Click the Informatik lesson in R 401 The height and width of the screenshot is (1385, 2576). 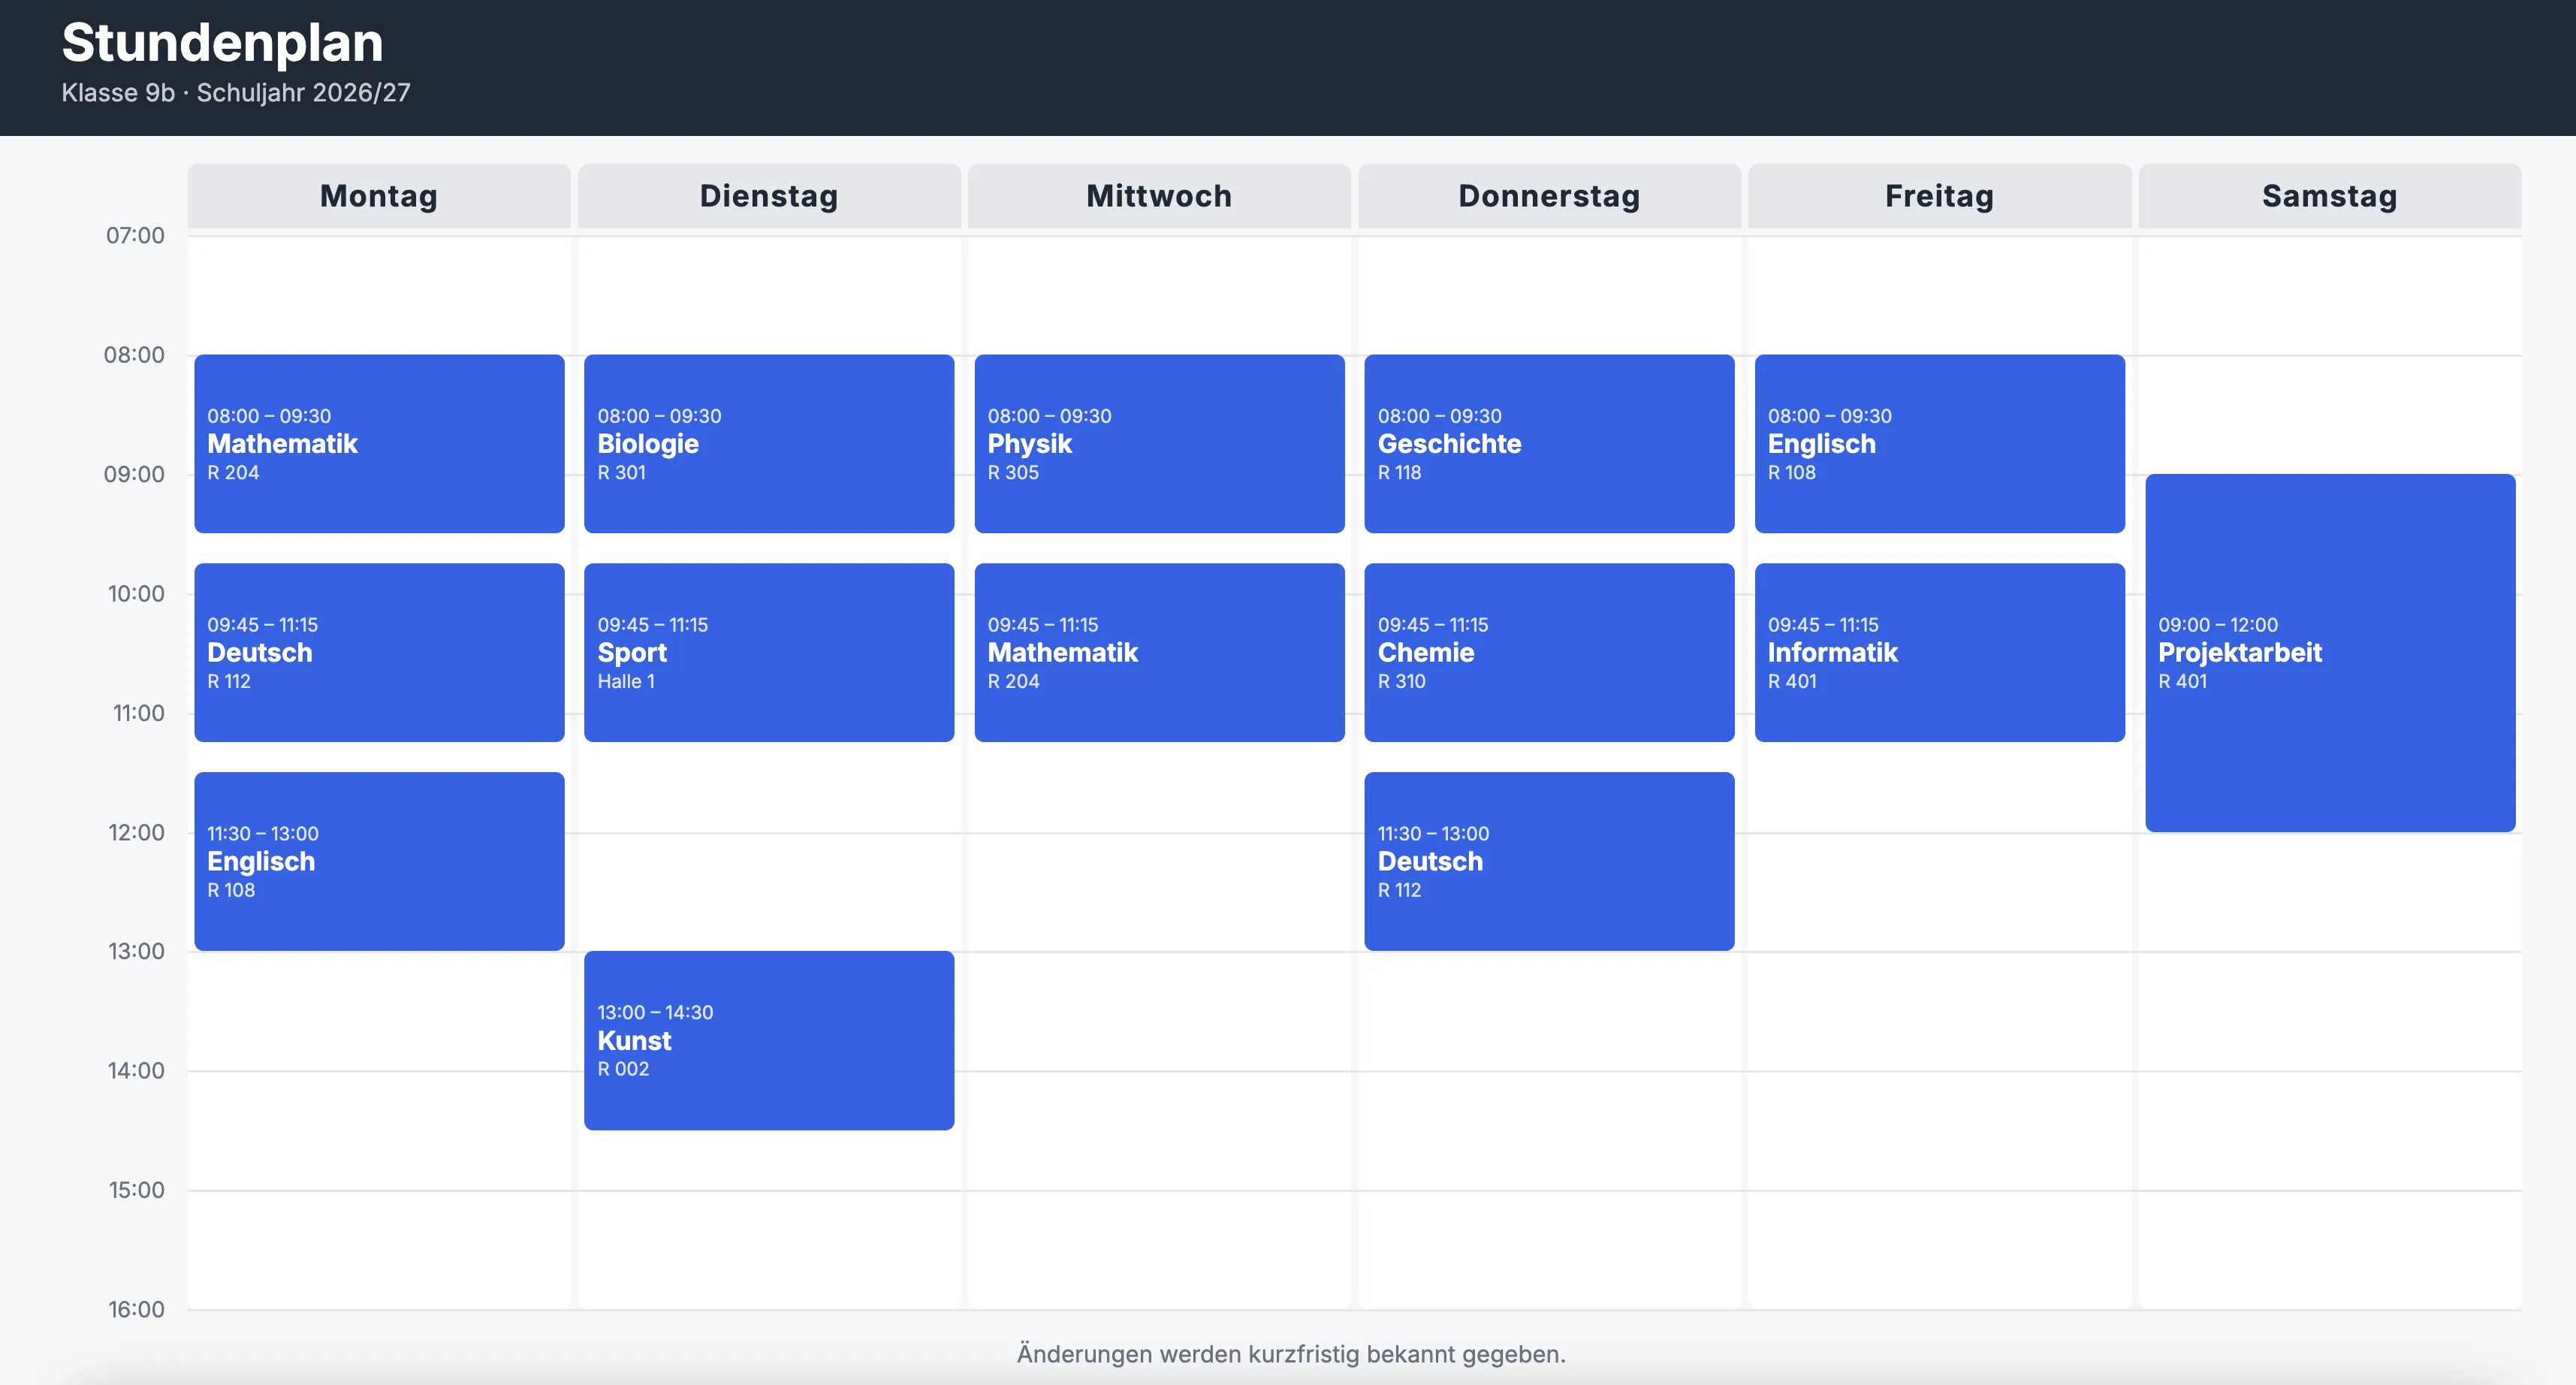[1939, 652]
